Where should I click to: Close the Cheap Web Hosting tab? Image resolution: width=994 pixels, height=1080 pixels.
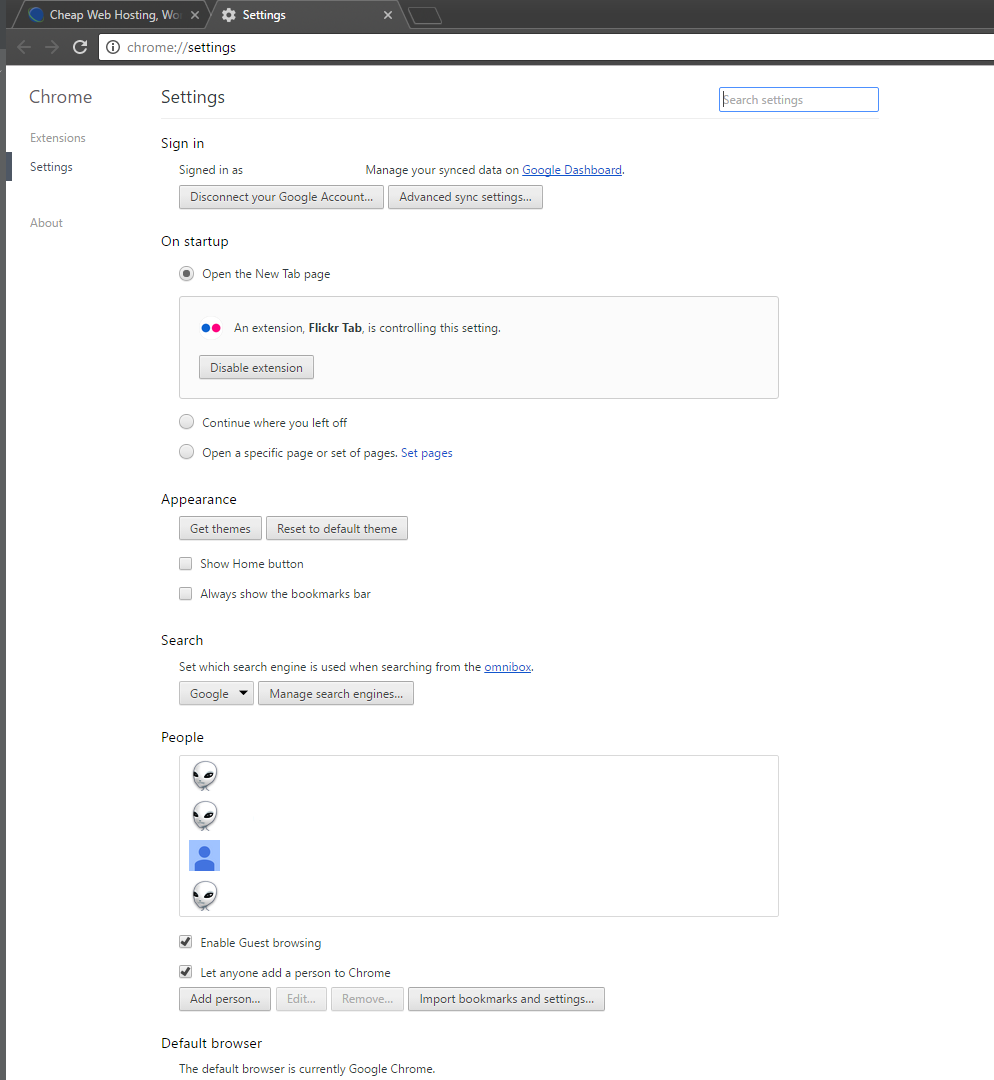[195, 15]
